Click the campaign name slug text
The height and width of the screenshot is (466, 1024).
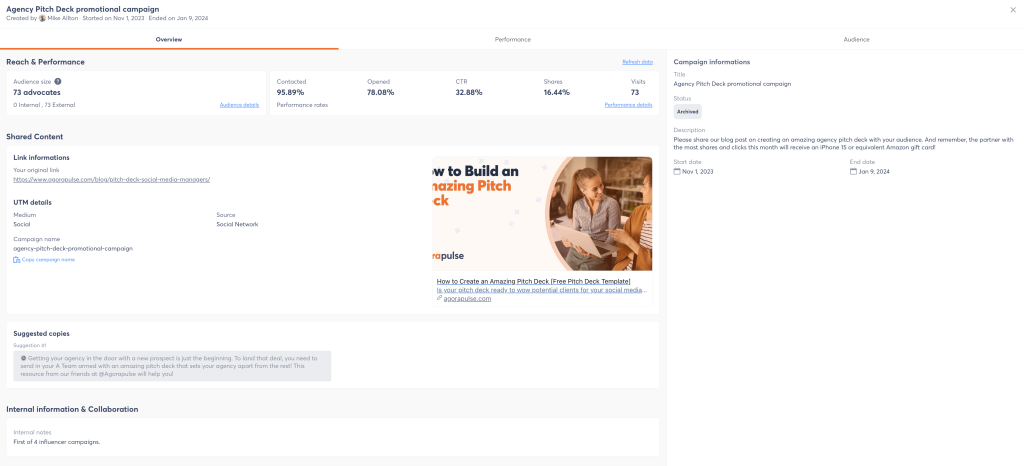tap(72, 249)
